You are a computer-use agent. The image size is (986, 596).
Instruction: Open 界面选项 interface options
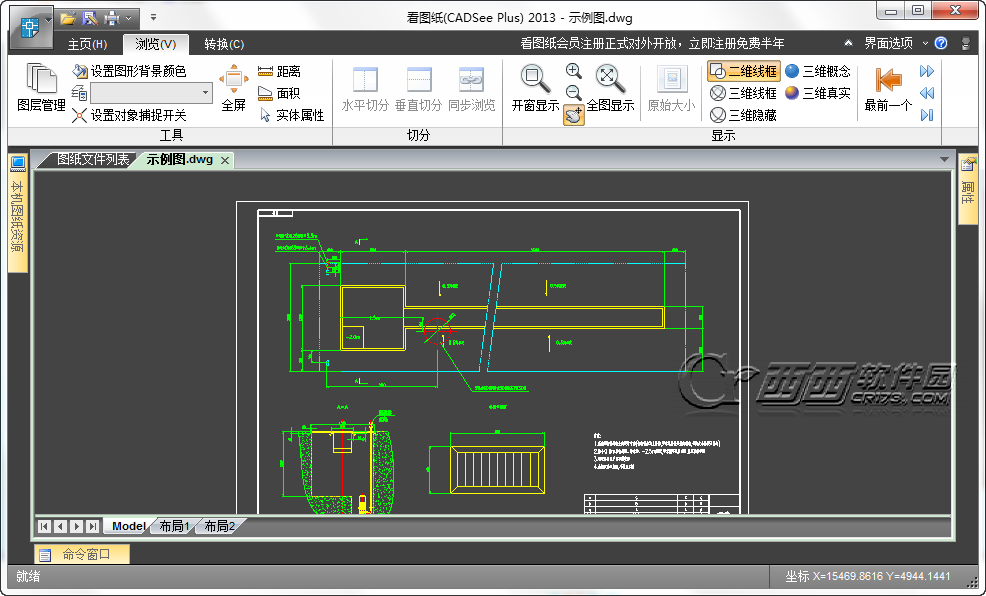(x=888, y=43)
